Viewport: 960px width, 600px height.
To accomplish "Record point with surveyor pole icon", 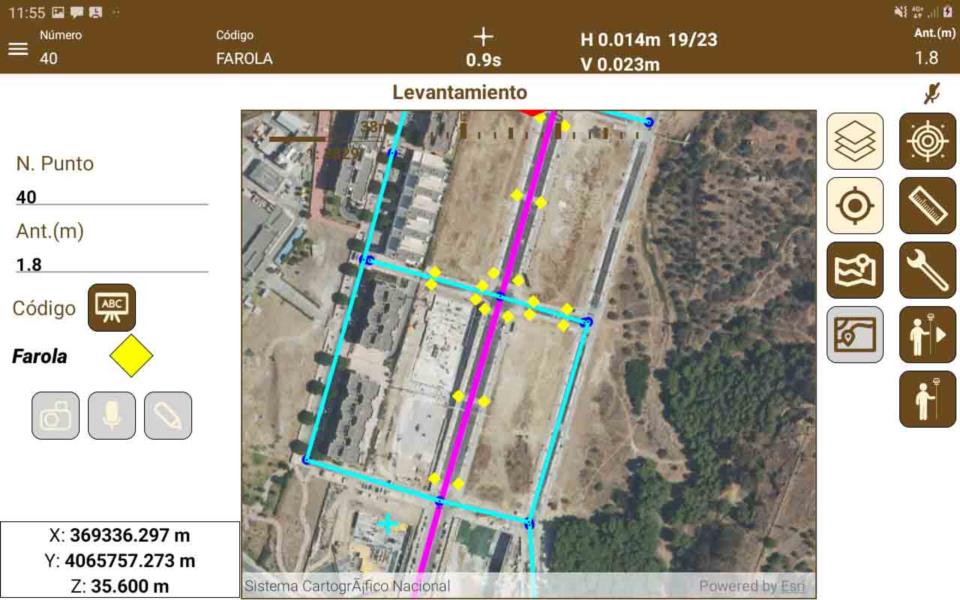I will point(927,399).
